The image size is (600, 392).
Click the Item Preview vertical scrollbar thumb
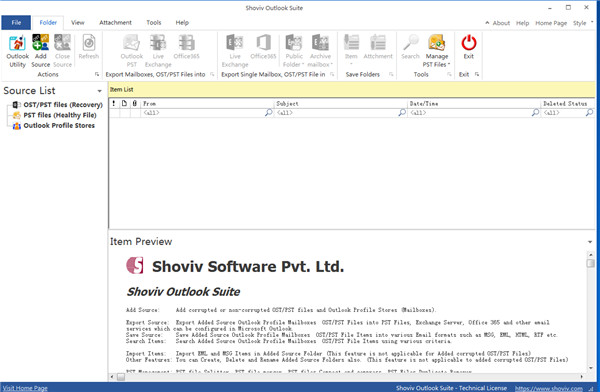[590, 263]
